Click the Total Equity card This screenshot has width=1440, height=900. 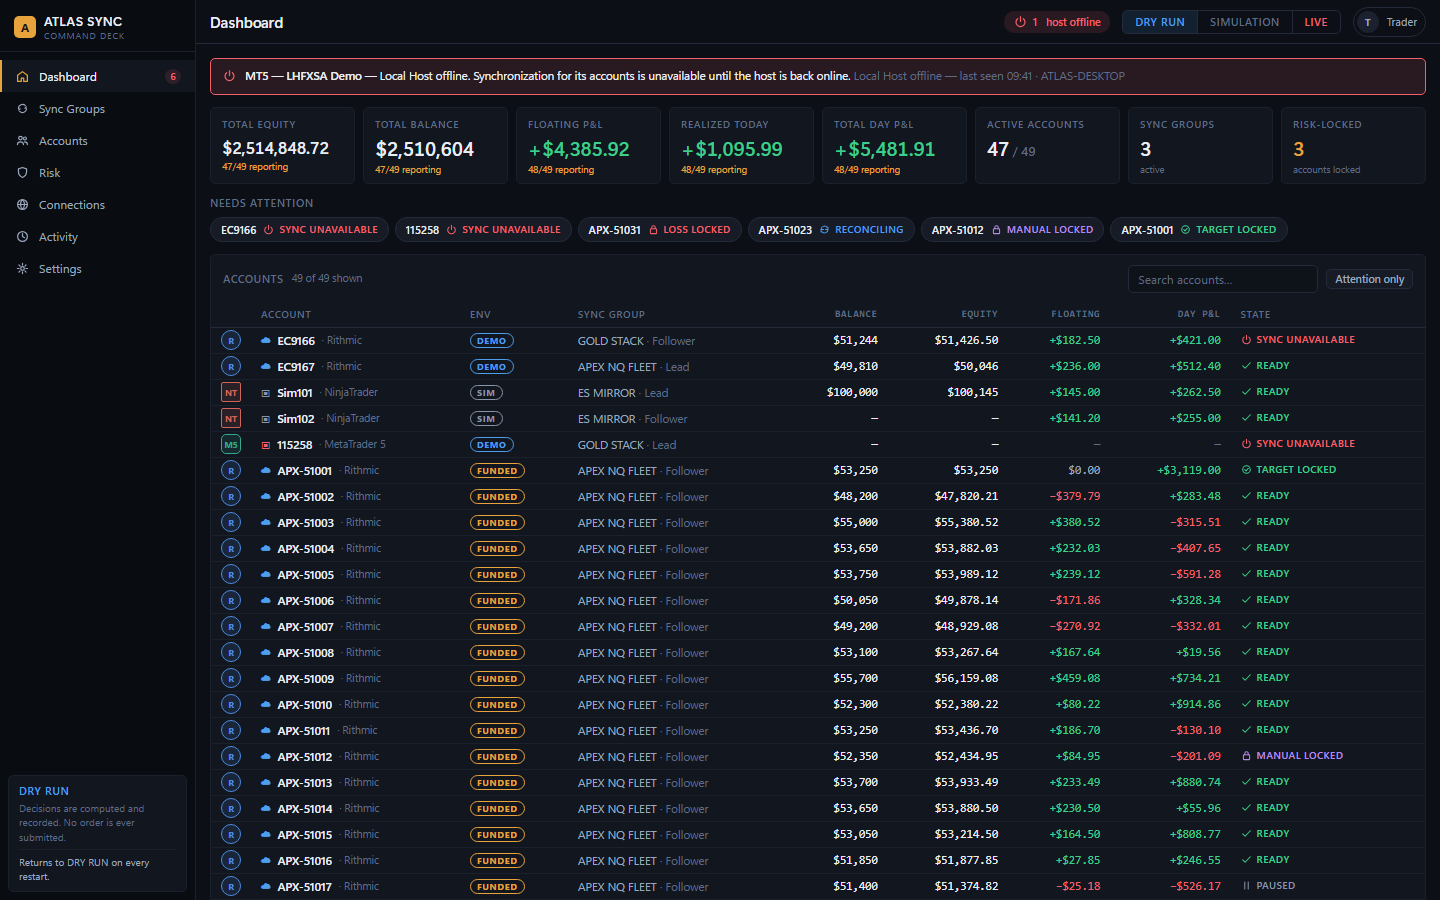click(282, 146)
